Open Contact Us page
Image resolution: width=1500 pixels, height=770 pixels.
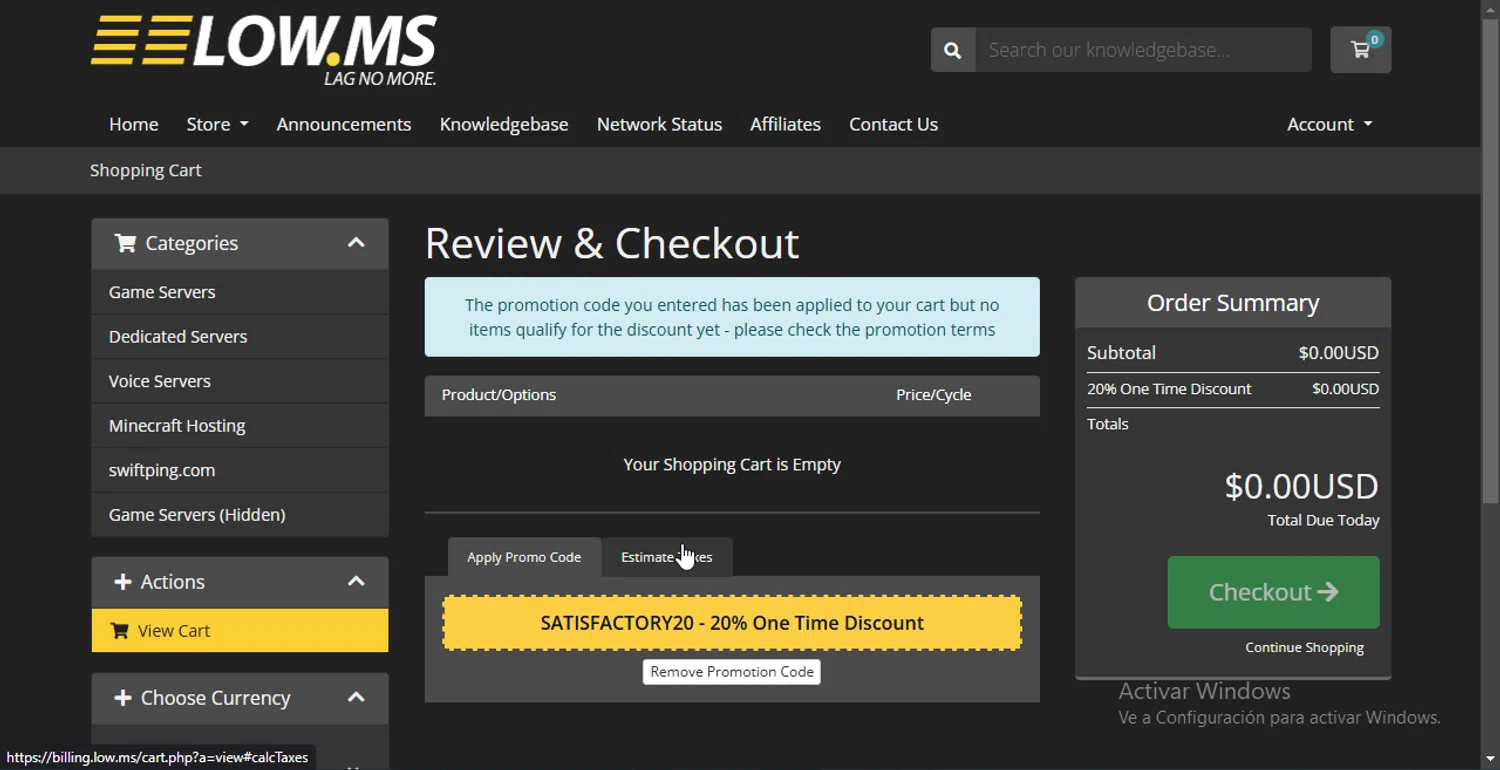click(893, 124)
